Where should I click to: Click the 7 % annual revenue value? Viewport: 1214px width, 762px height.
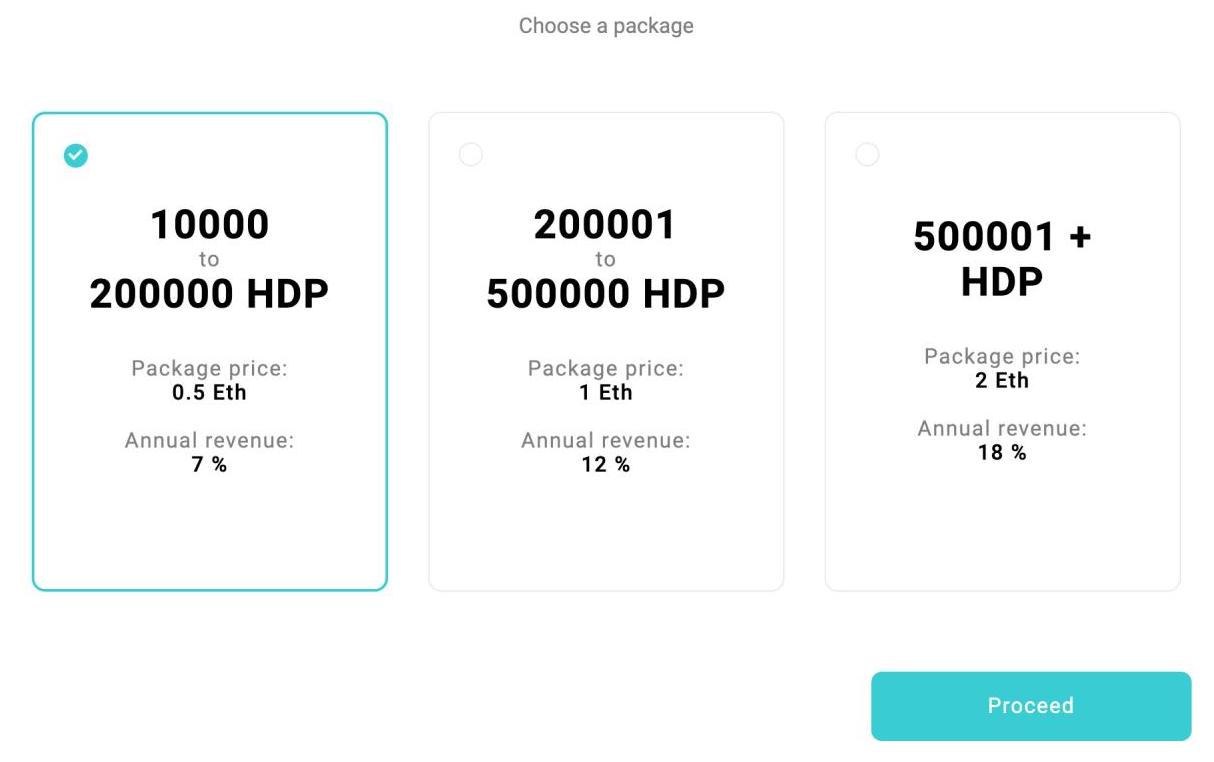pos(209,464)
